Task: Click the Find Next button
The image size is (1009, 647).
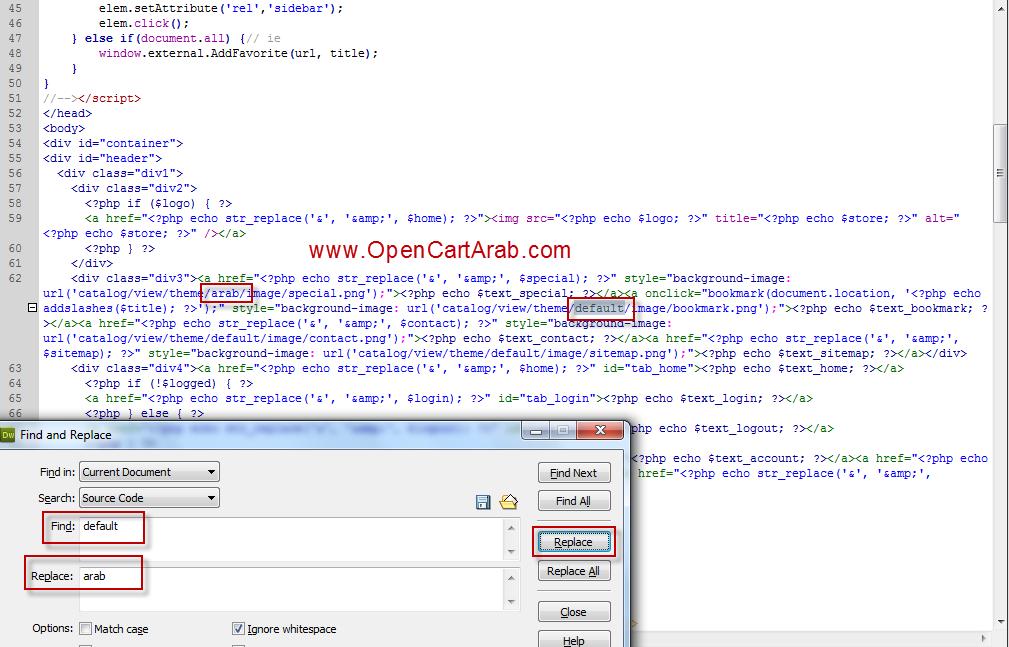Action: pyautogui.click(x=574, y=473)
